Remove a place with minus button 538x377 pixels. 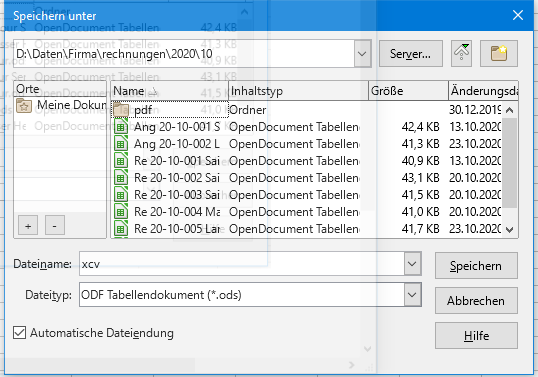[55, 225]
